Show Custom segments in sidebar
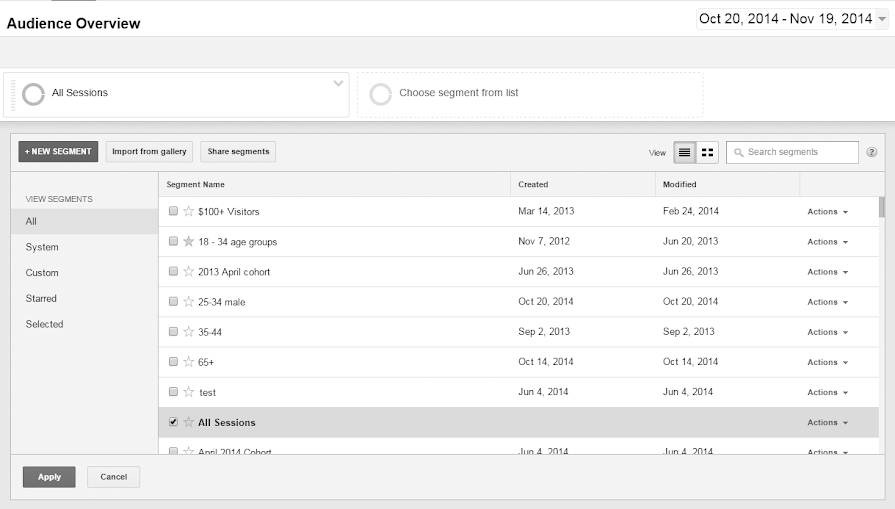The width and height of the screenshot is (895, 509). click(42, 273)
